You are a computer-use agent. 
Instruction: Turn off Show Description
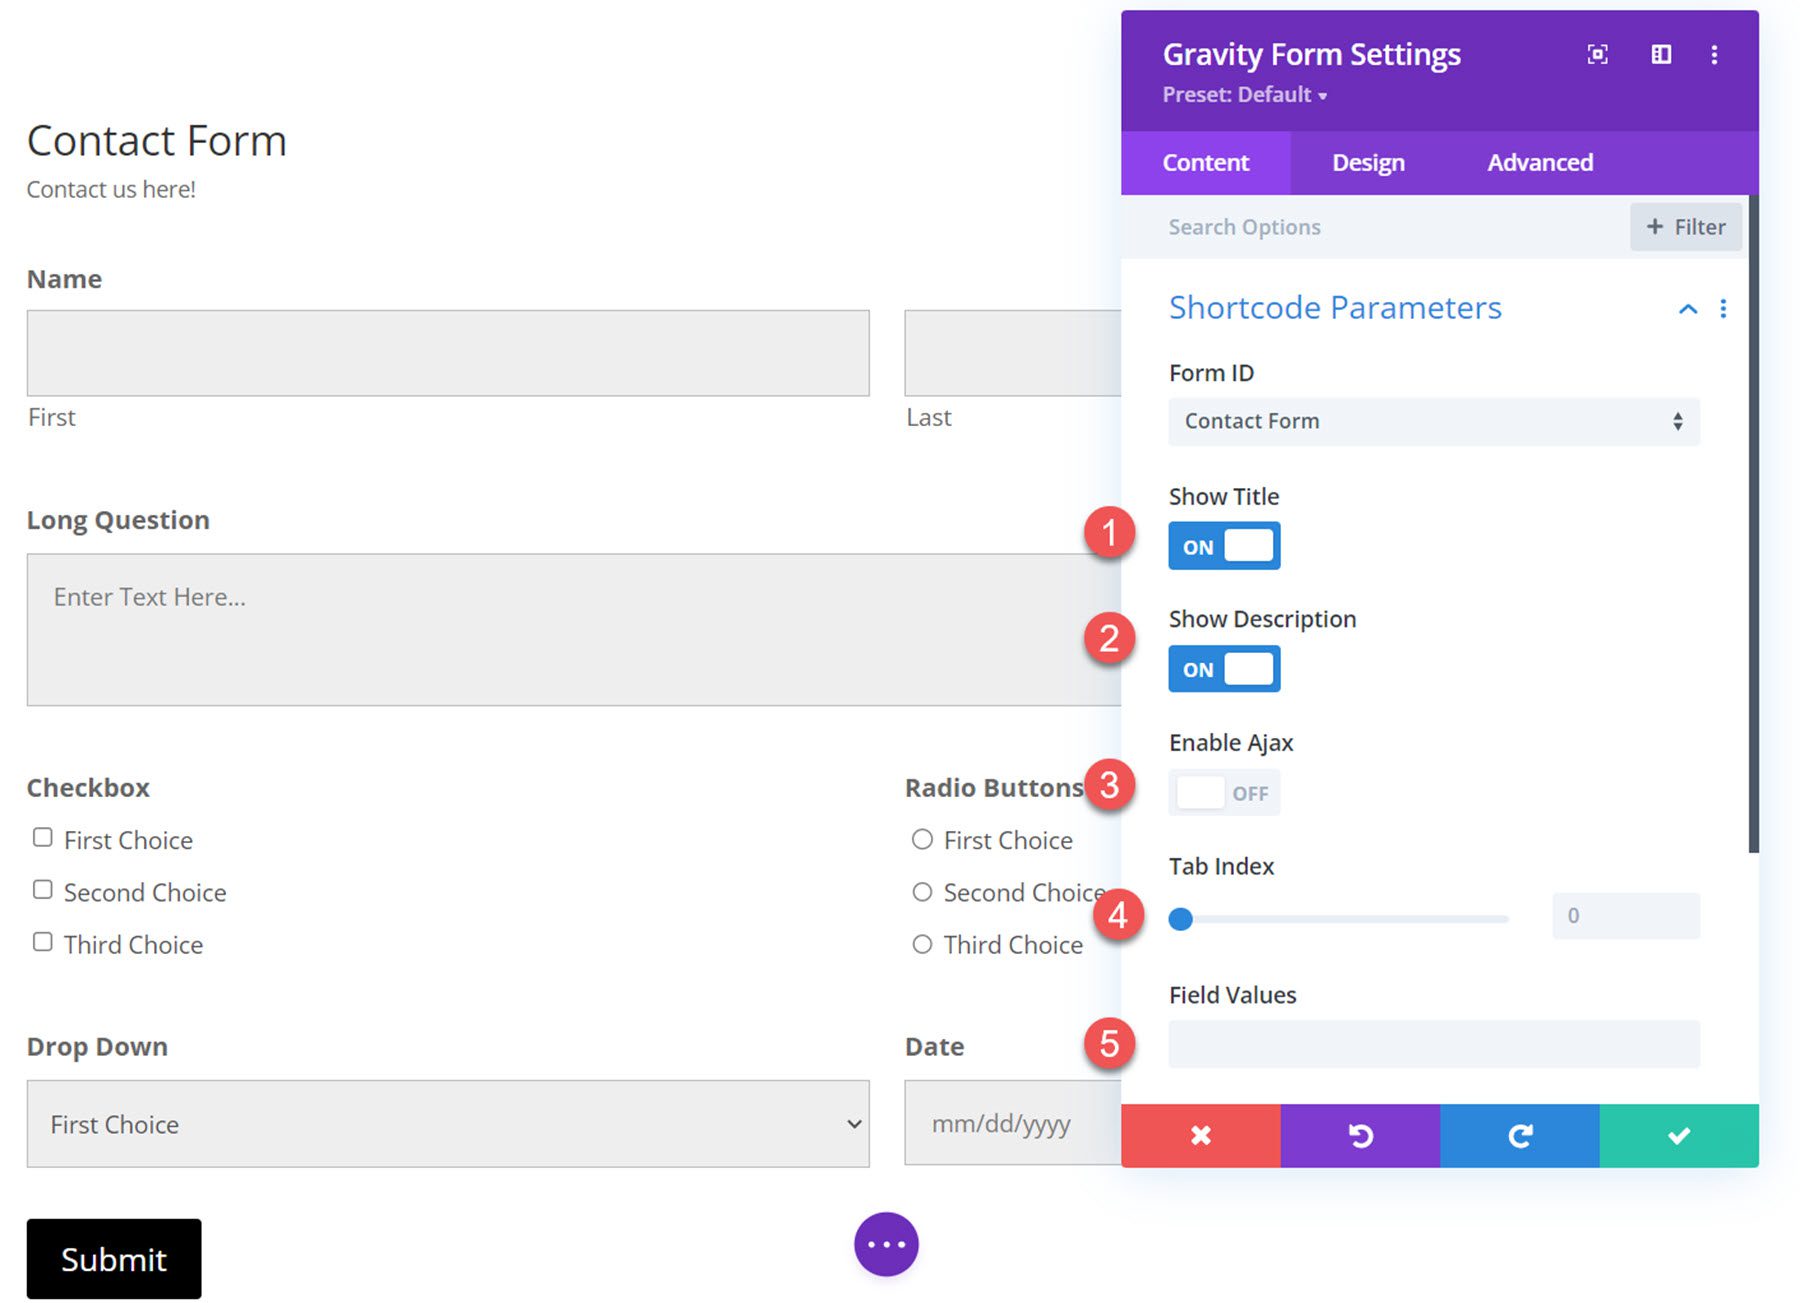1223,668
